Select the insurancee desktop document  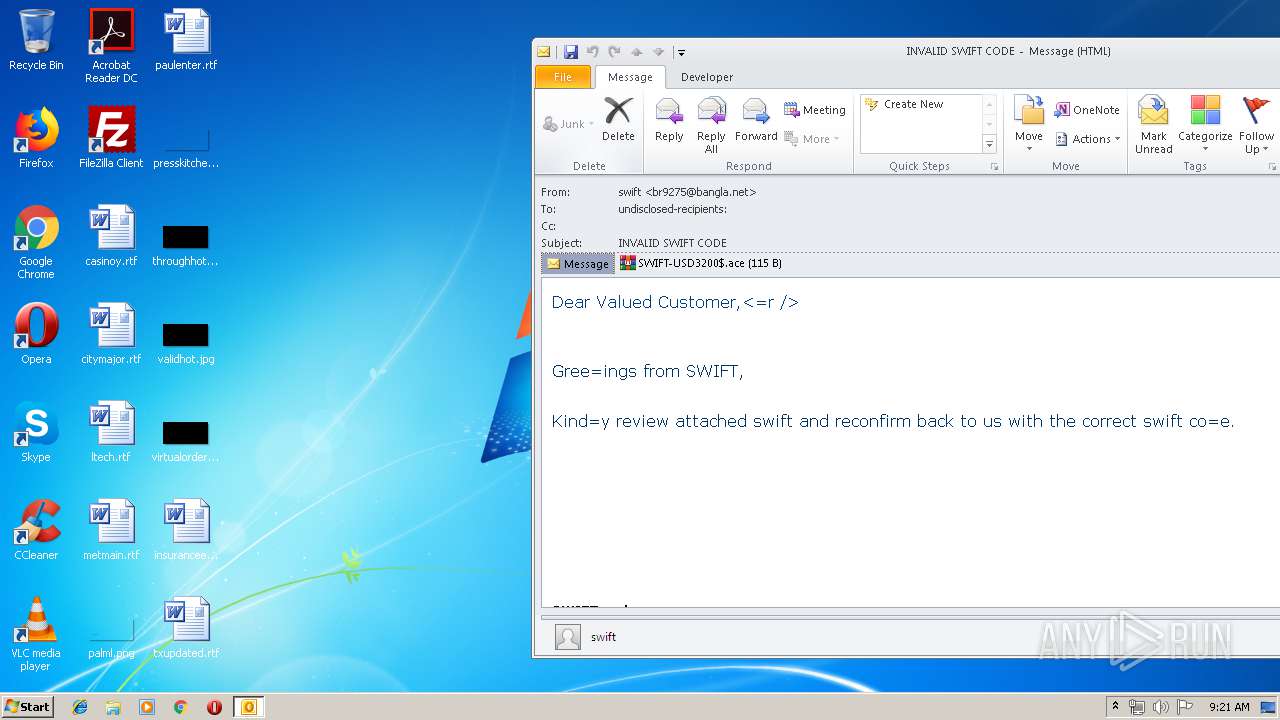coord(186,530)
